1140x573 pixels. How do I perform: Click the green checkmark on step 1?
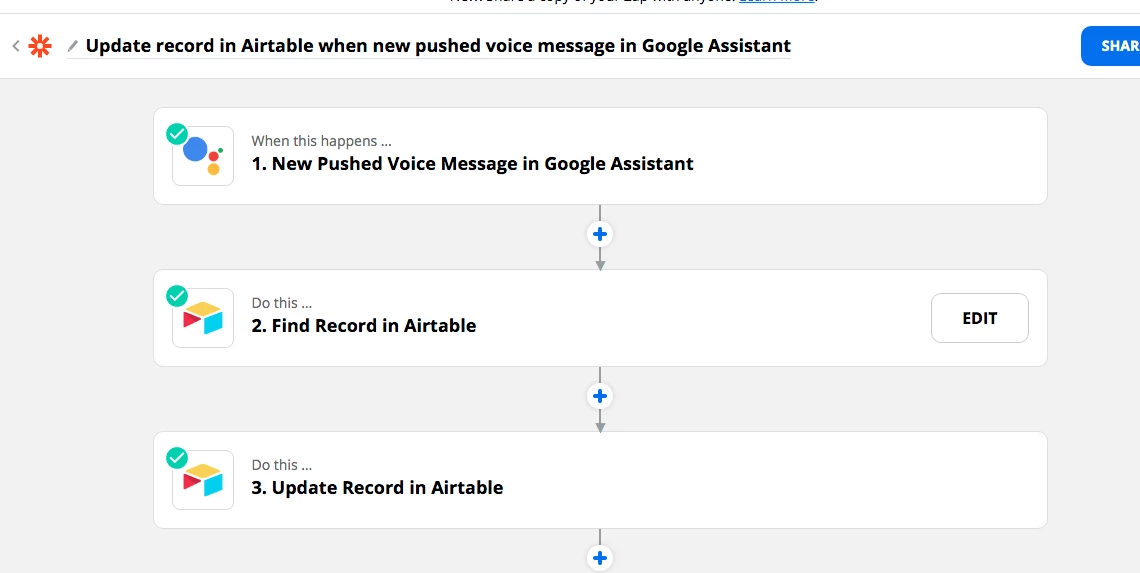point(177,134)
